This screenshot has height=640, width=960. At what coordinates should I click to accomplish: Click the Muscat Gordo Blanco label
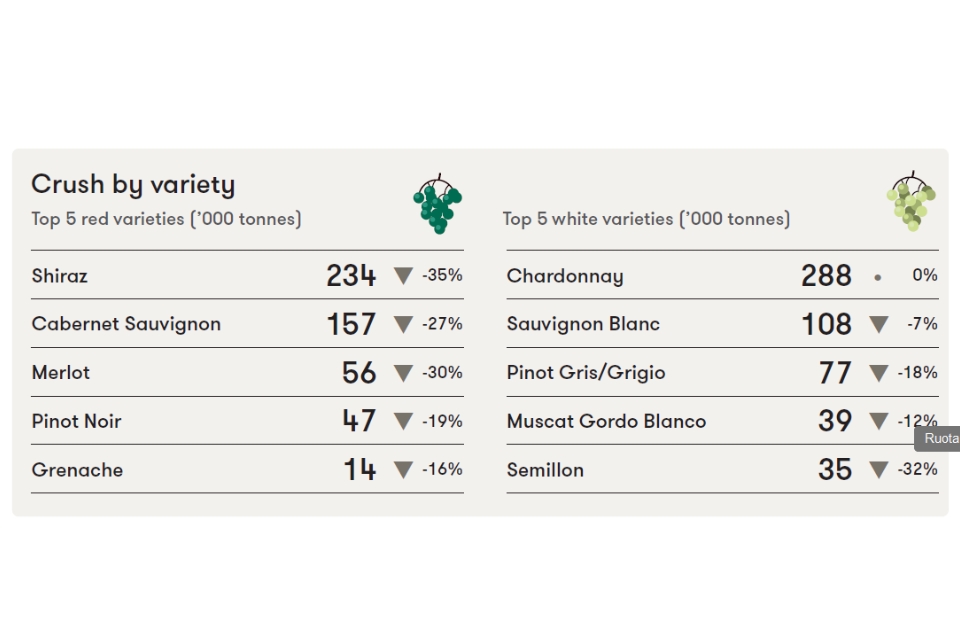tap(606, 421)
